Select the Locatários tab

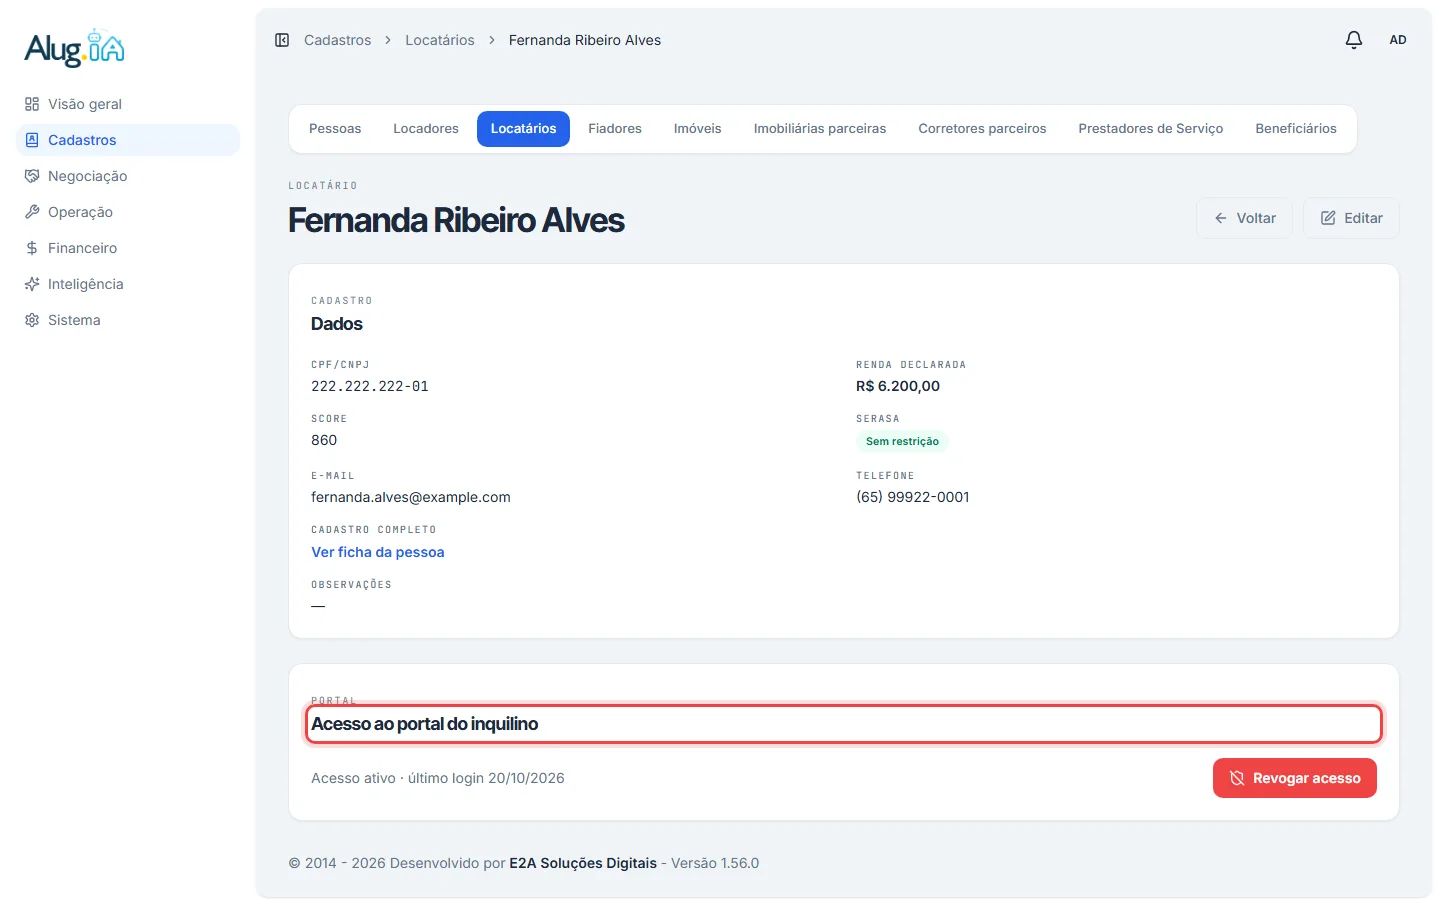[523, 129]
